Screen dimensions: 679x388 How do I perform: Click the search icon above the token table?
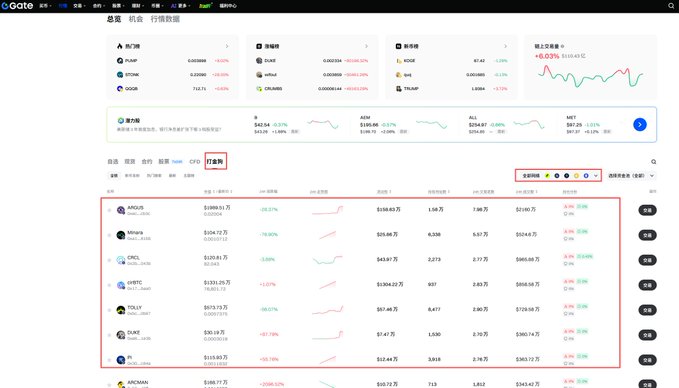(x=653, y=162)
